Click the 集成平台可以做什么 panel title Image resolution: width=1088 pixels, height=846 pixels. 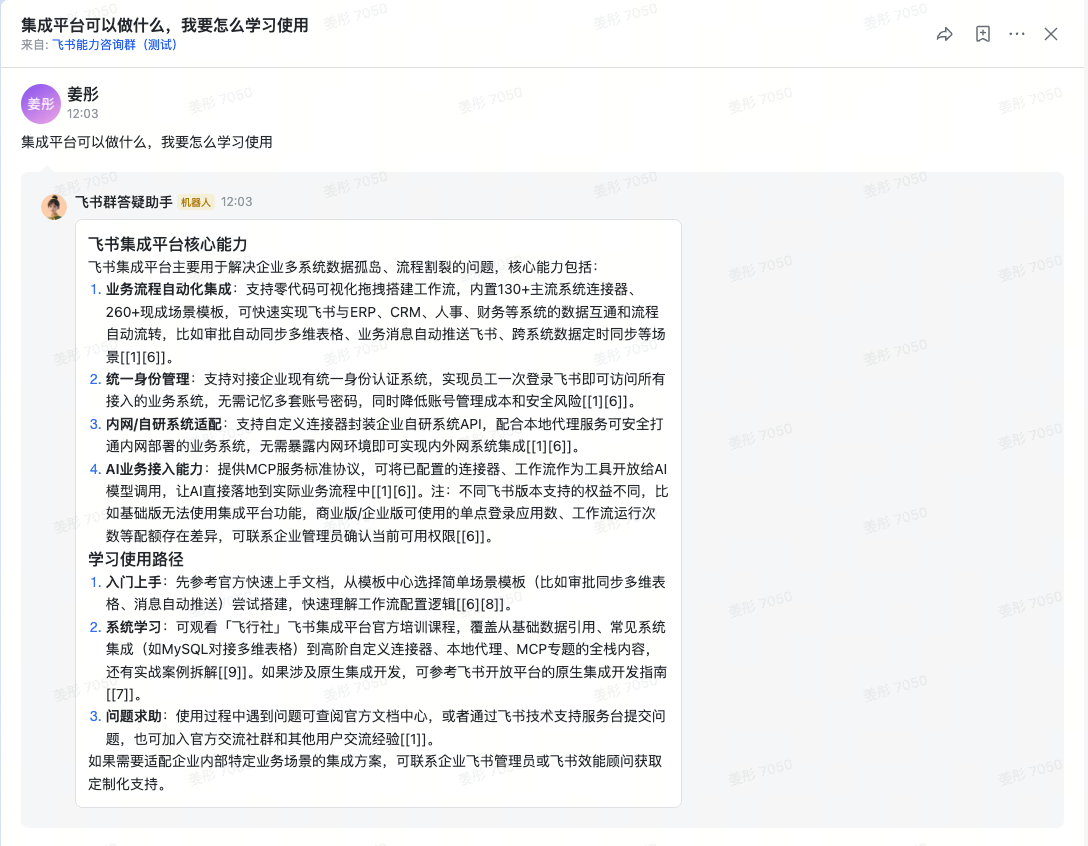tap(164, 25)
